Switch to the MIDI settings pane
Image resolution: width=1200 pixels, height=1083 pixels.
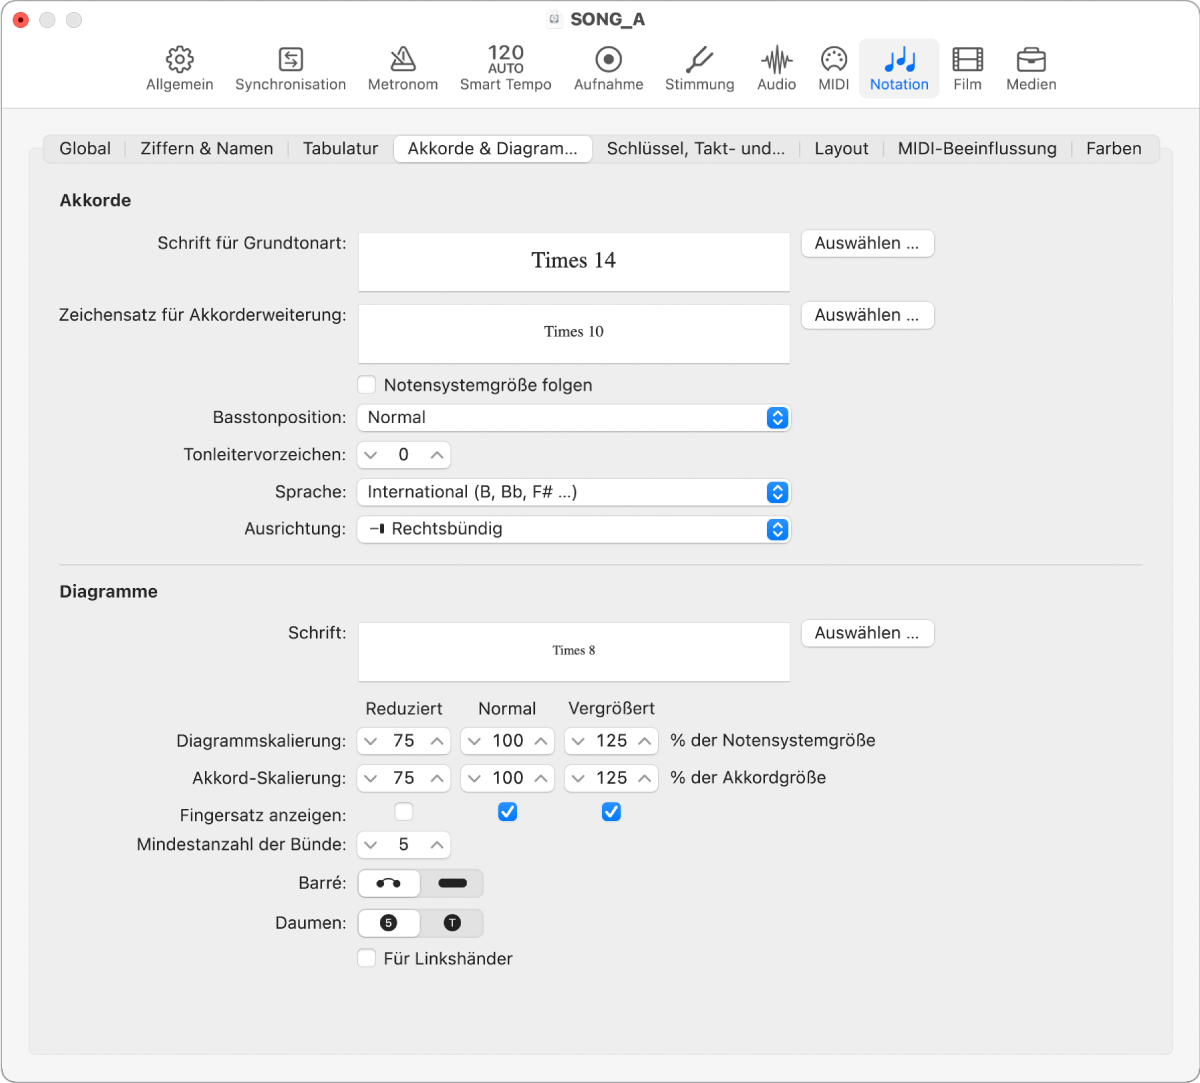[833, 67]
